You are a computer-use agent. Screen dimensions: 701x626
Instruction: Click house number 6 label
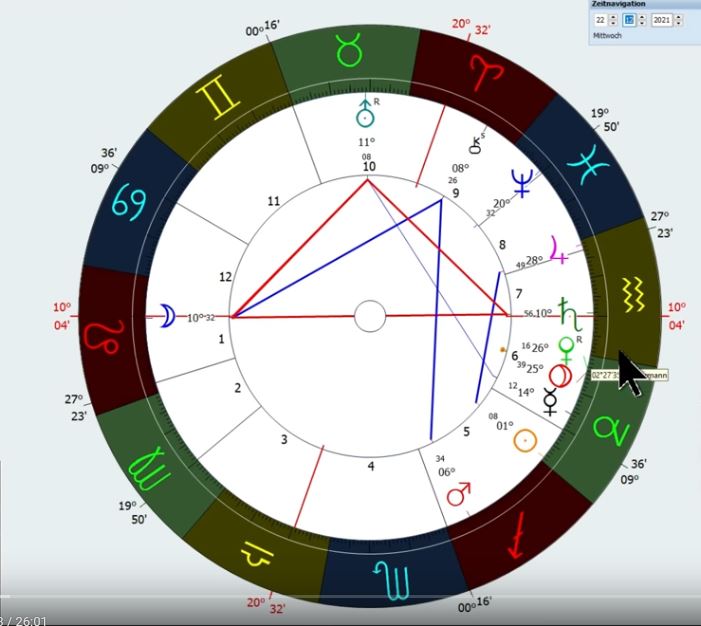[515, 356]
